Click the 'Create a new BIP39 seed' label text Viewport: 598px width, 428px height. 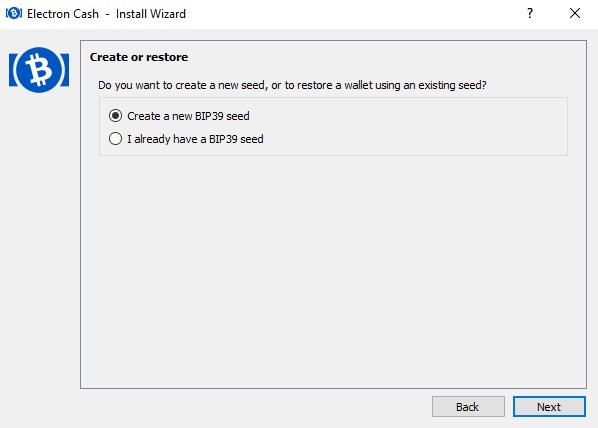188,116
